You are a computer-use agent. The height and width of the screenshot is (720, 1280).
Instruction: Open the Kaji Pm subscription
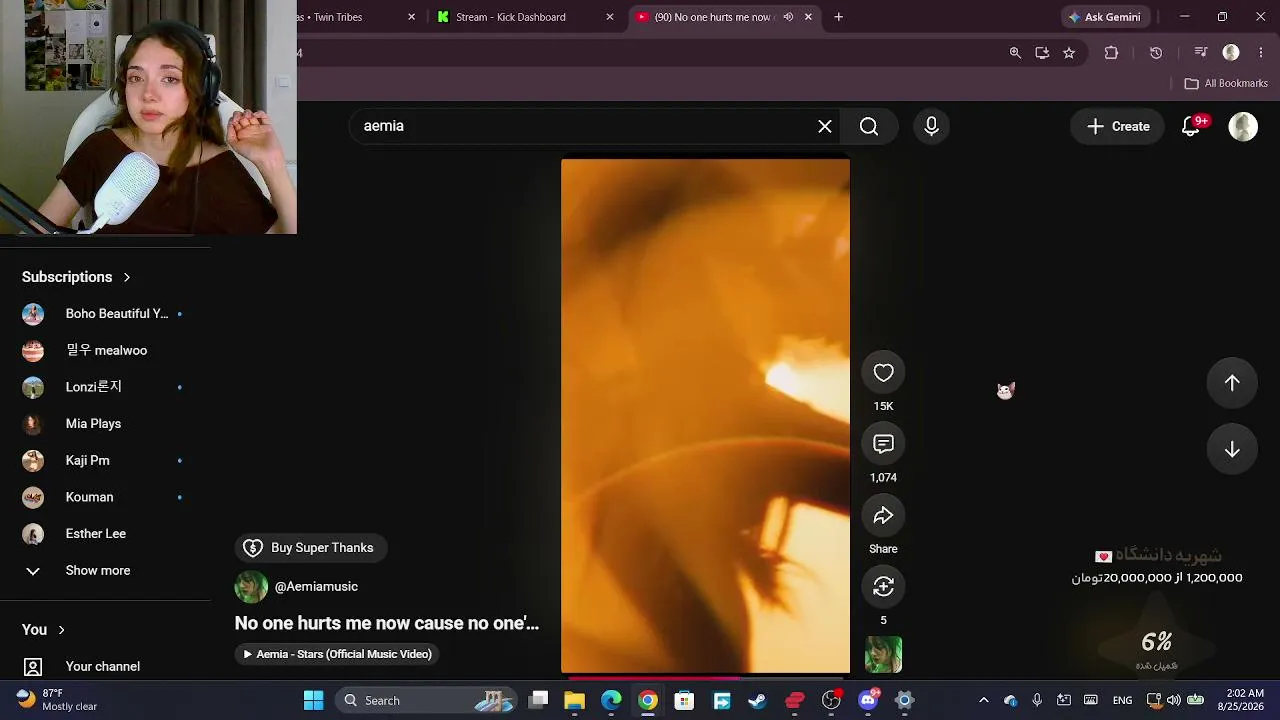pos(105,461)
